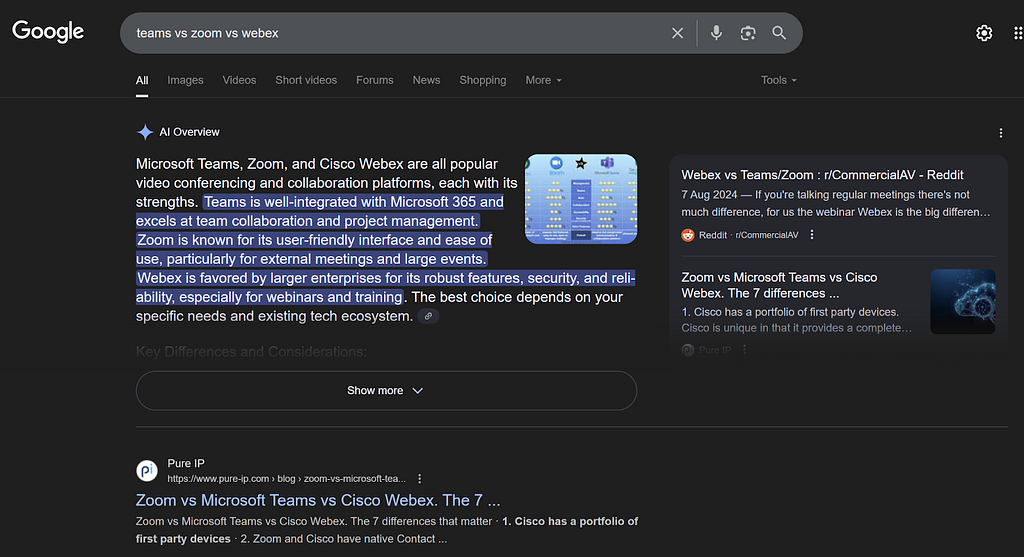
Task: Select the All tab
Action: pyautogui.click(x=142, y=80)
